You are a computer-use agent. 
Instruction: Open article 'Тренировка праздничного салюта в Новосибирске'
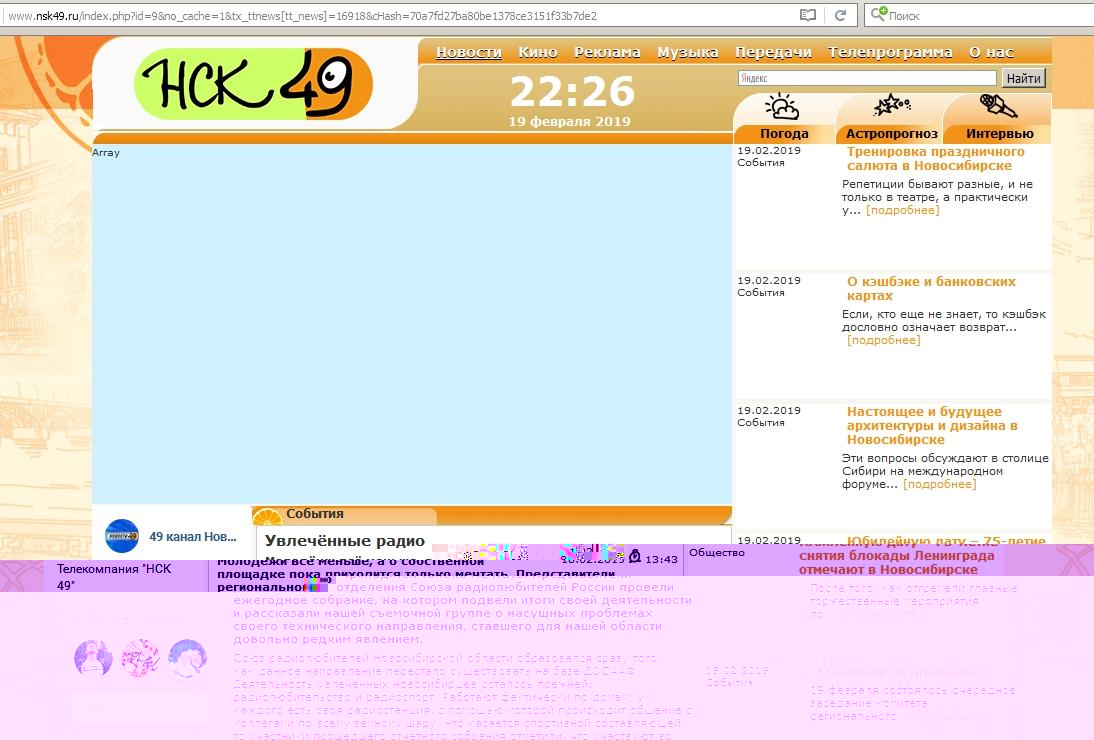929,159
